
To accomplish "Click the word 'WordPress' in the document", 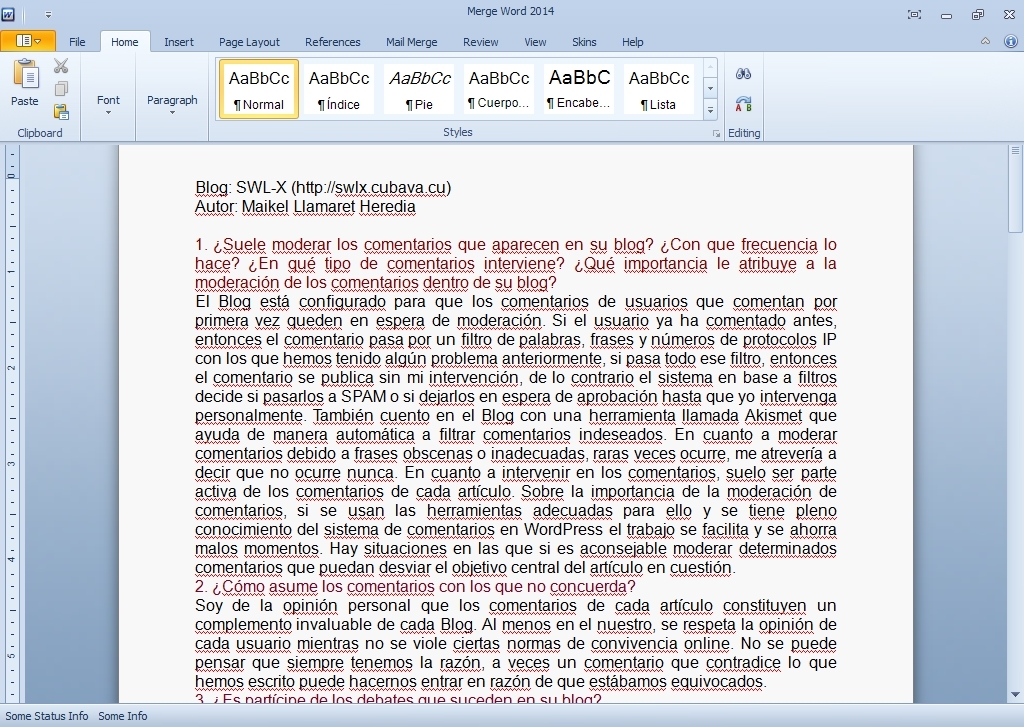I will (563, 529).
